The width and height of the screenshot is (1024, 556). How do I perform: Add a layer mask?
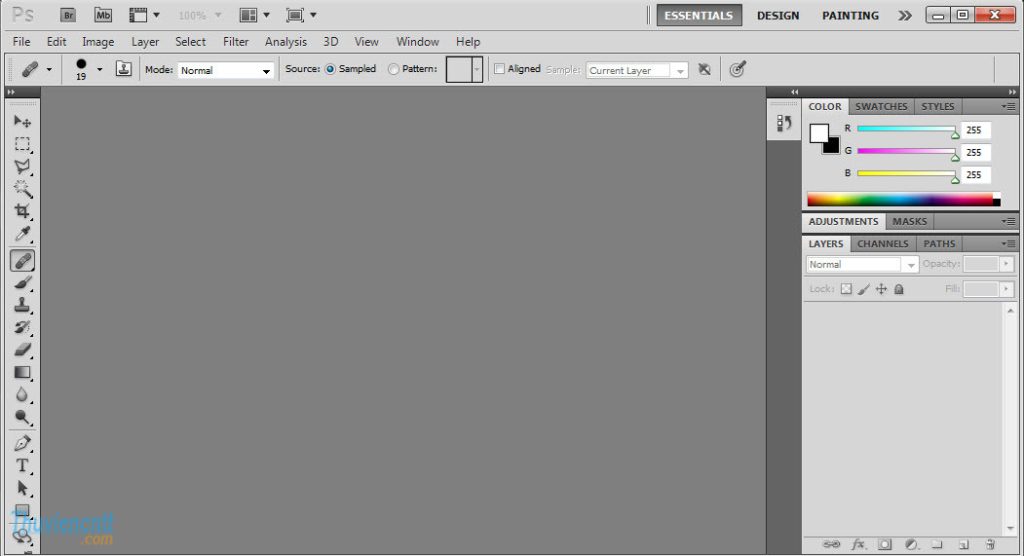point(885,544)
